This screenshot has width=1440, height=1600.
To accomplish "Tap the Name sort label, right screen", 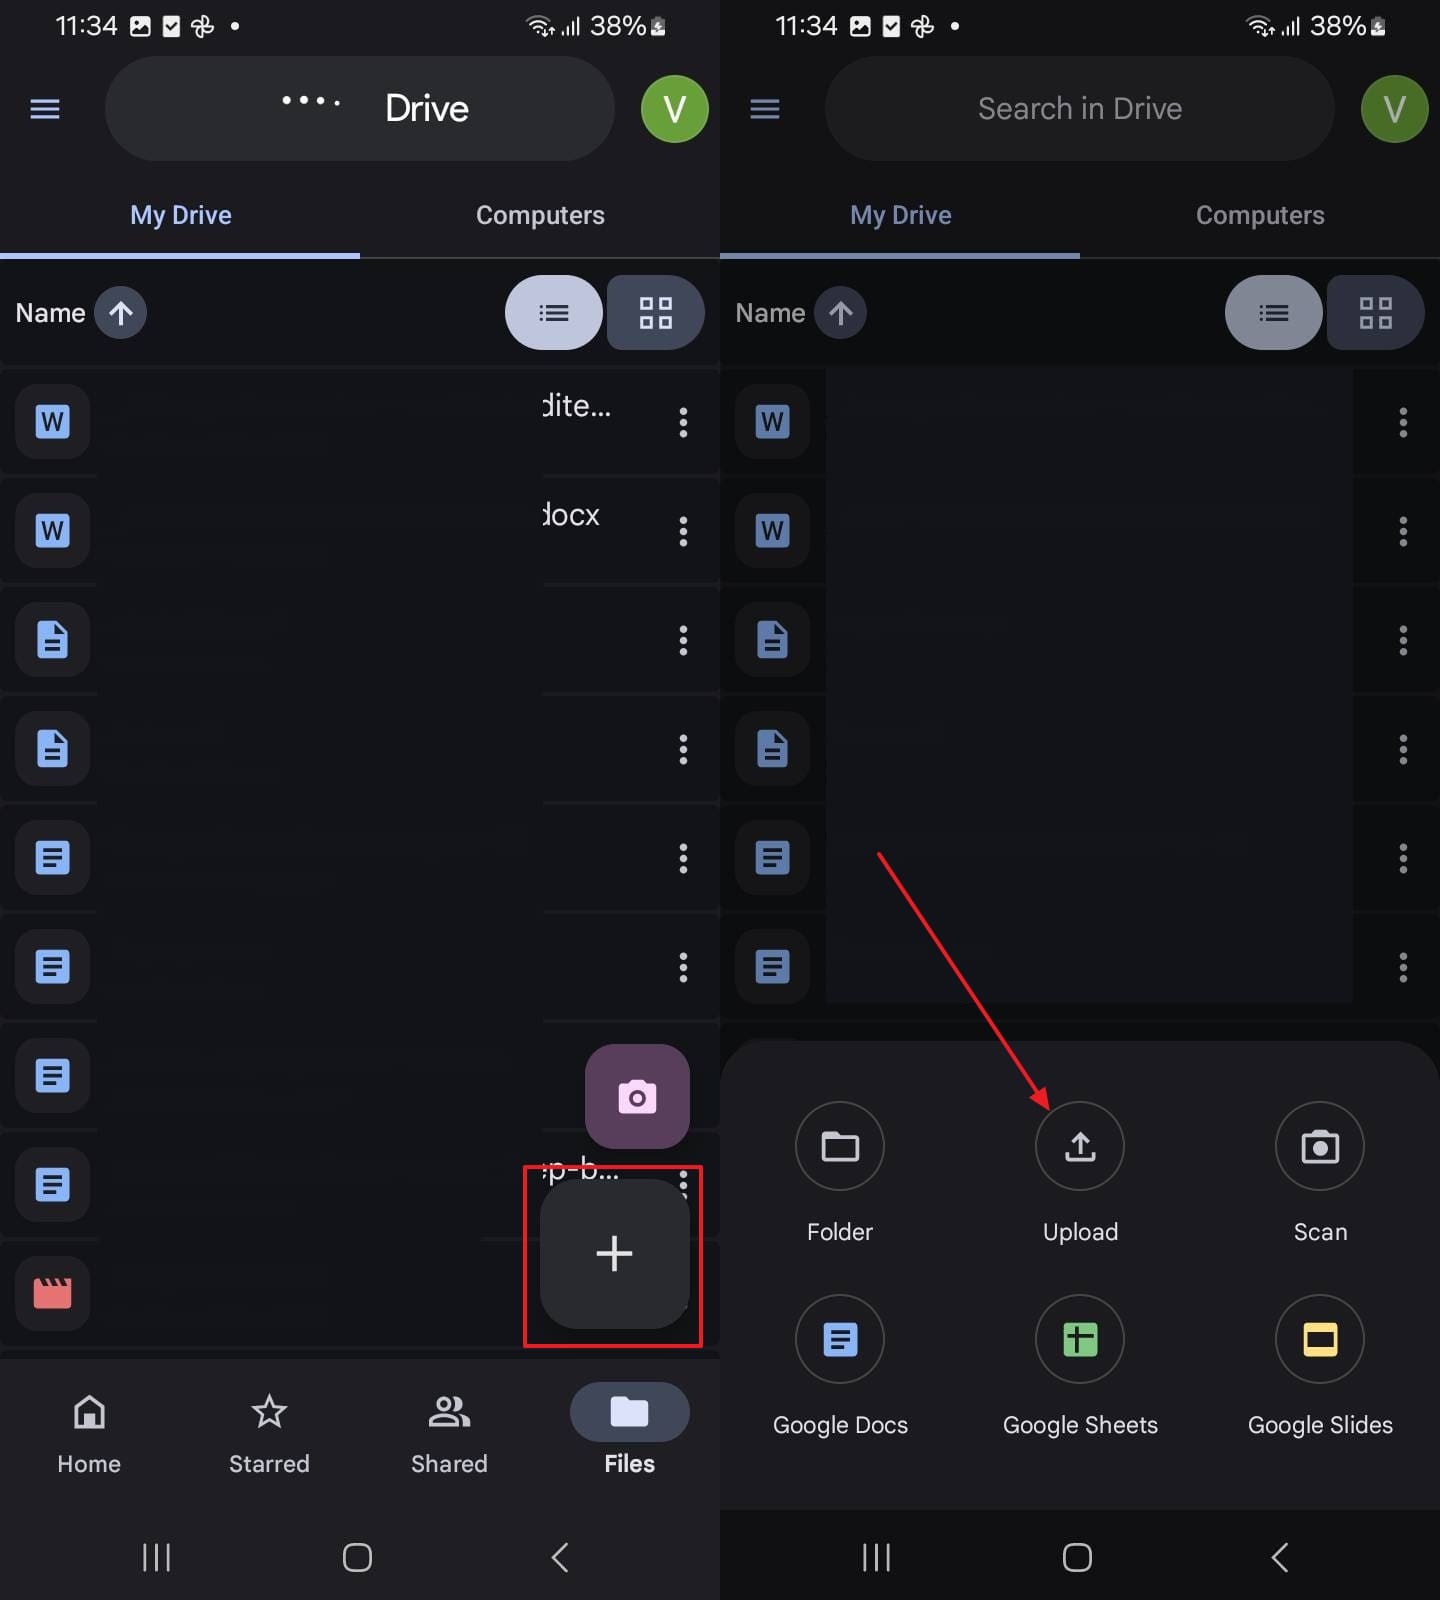I will [x=770, y=313].
